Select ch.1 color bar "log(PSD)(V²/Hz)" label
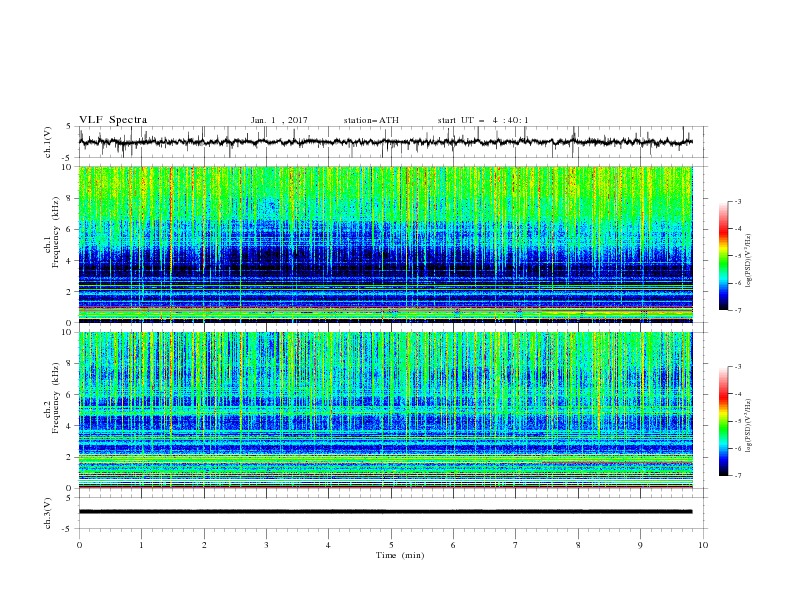The image size is (792, 612). [748, 261]
